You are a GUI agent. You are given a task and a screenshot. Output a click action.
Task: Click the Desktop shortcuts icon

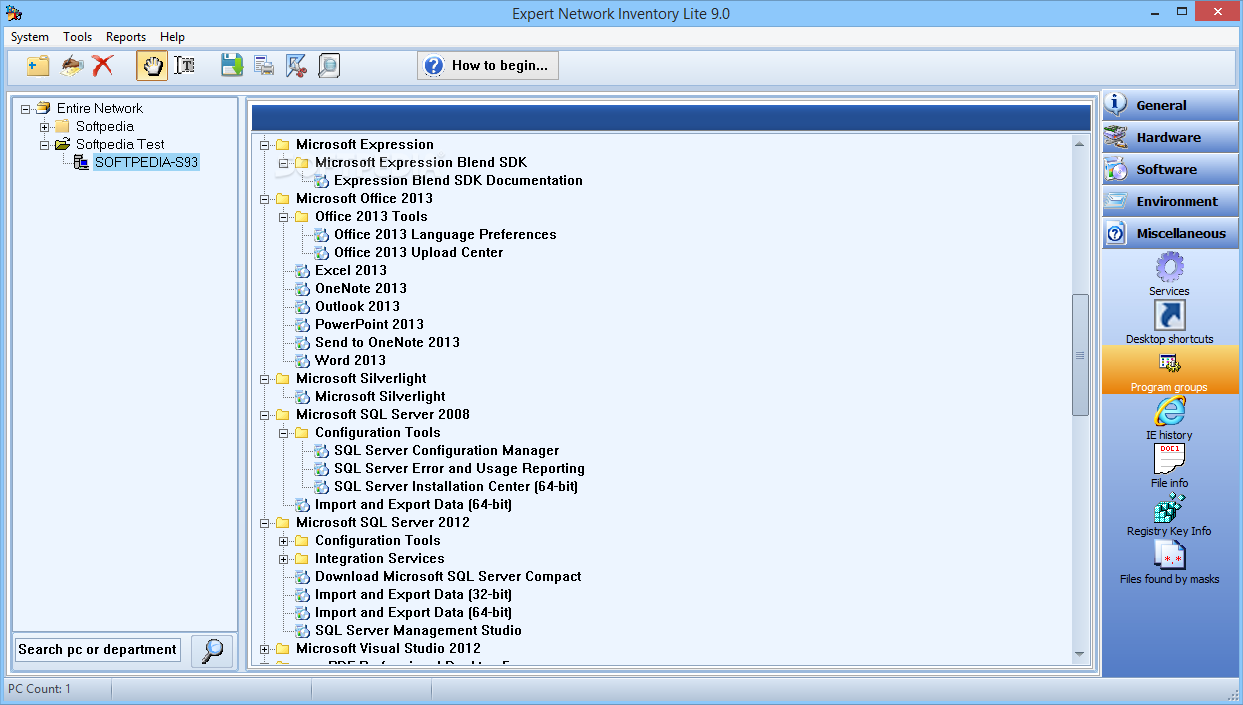[1169, 315]
